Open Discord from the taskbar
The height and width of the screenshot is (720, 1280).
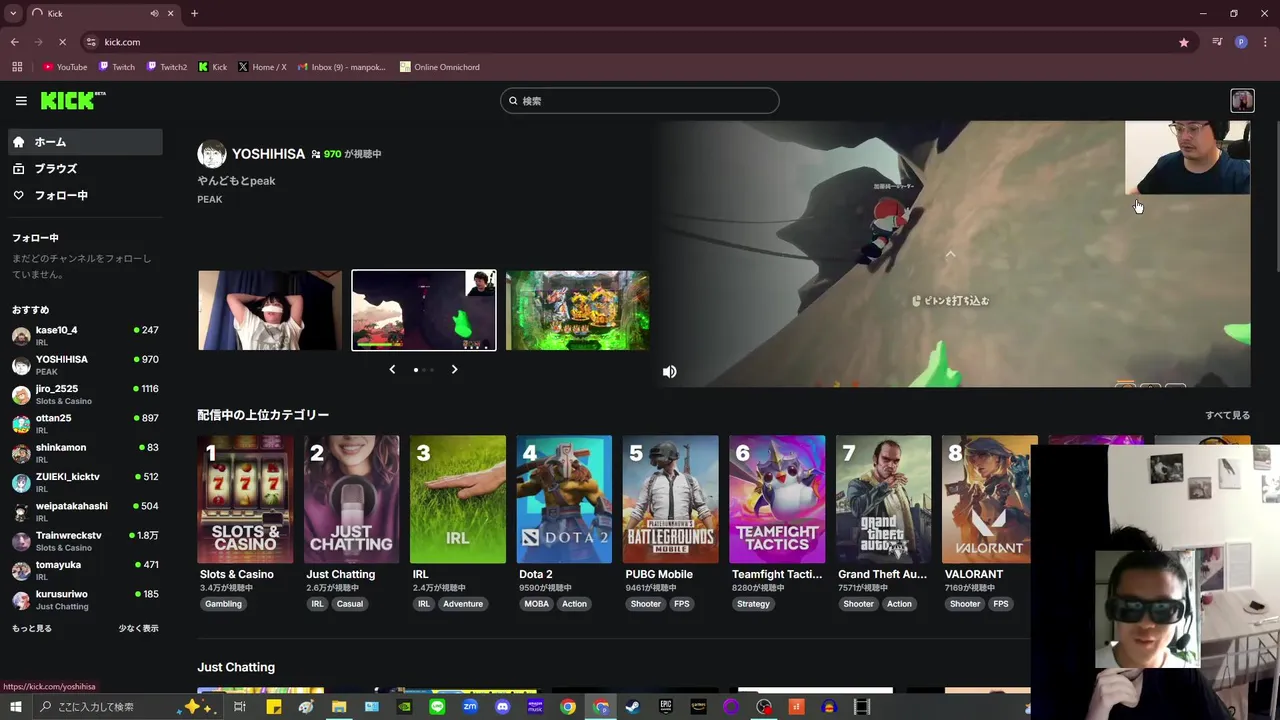502,707
